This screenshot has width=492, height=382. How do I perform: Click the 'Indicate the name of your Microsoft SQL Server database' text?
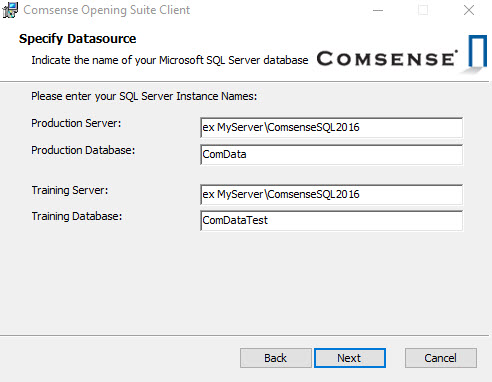(170, 60)
